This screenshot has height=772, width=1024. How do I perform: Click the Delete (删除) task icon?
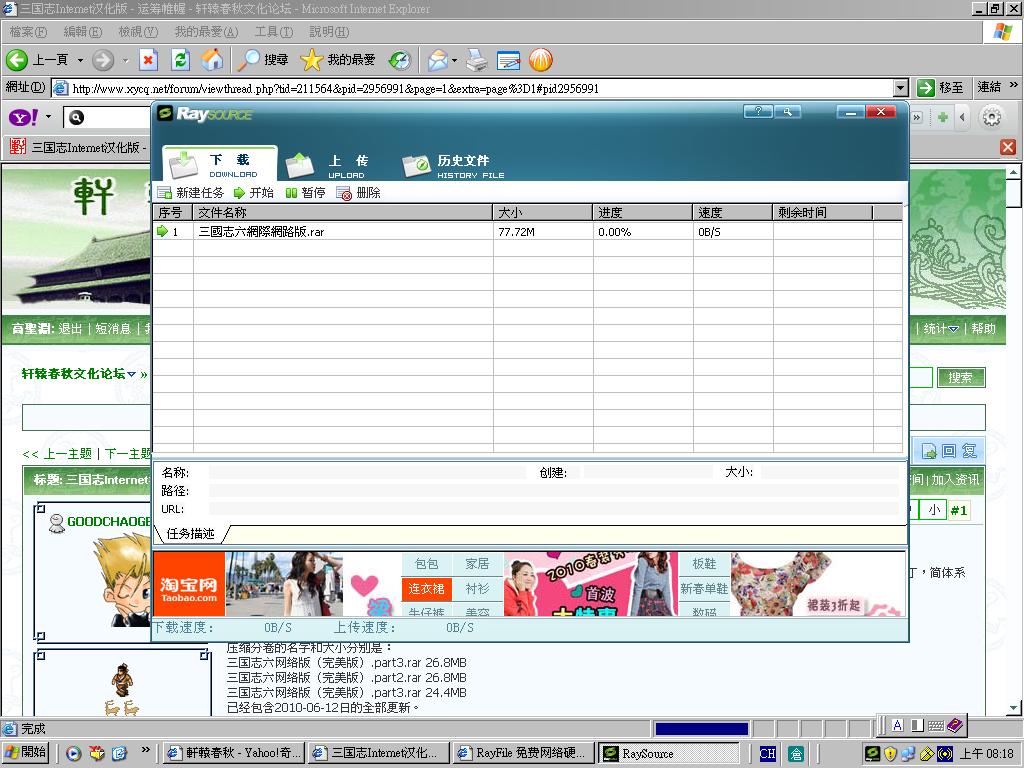click(x=345, y=193)
